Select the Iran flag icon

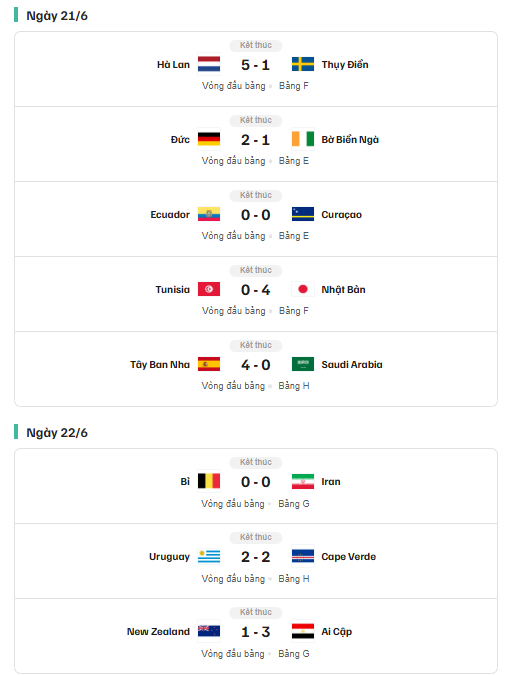click(x=303, y=481)
